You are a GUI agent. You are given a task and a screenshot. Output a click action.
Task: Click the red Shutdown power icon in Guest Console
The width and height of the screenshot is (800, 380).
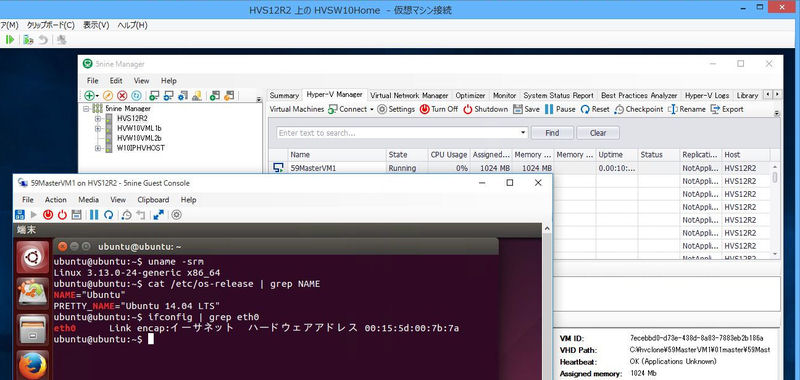tap(62, 215)
